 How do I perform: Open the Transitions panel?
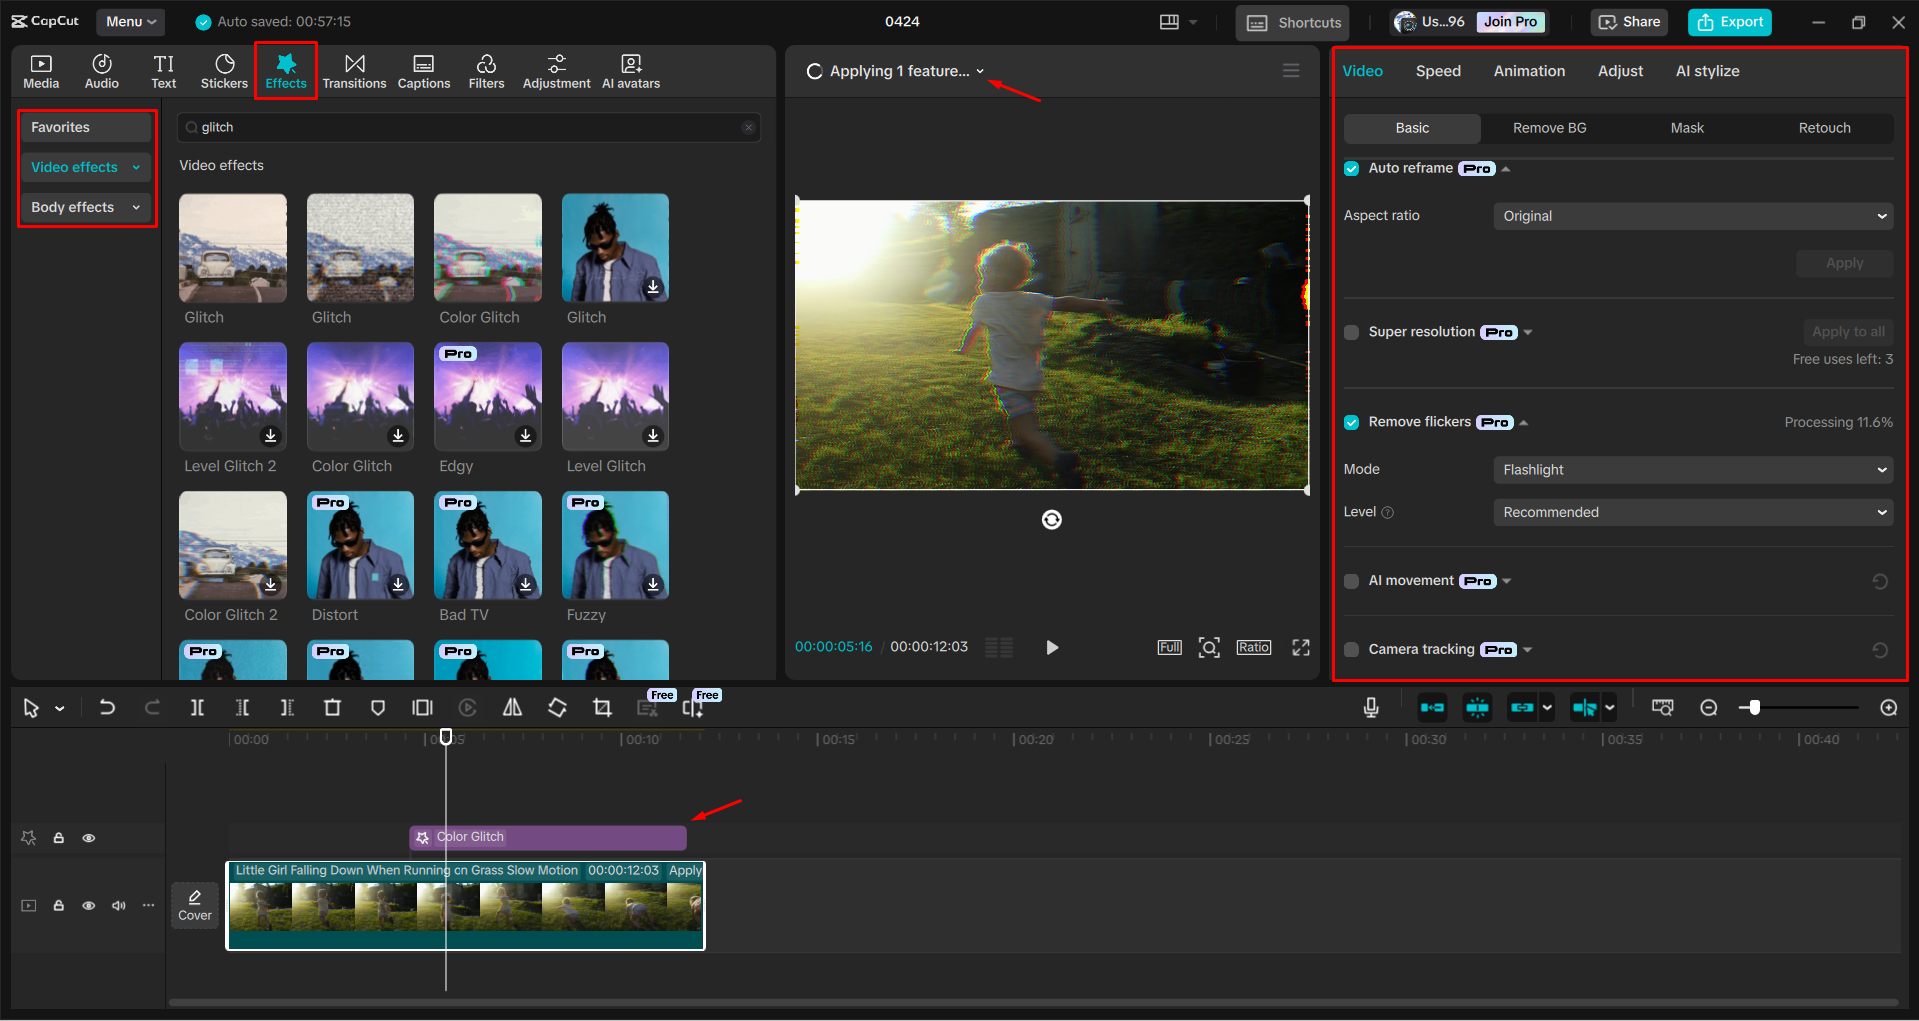pos(354,71)
